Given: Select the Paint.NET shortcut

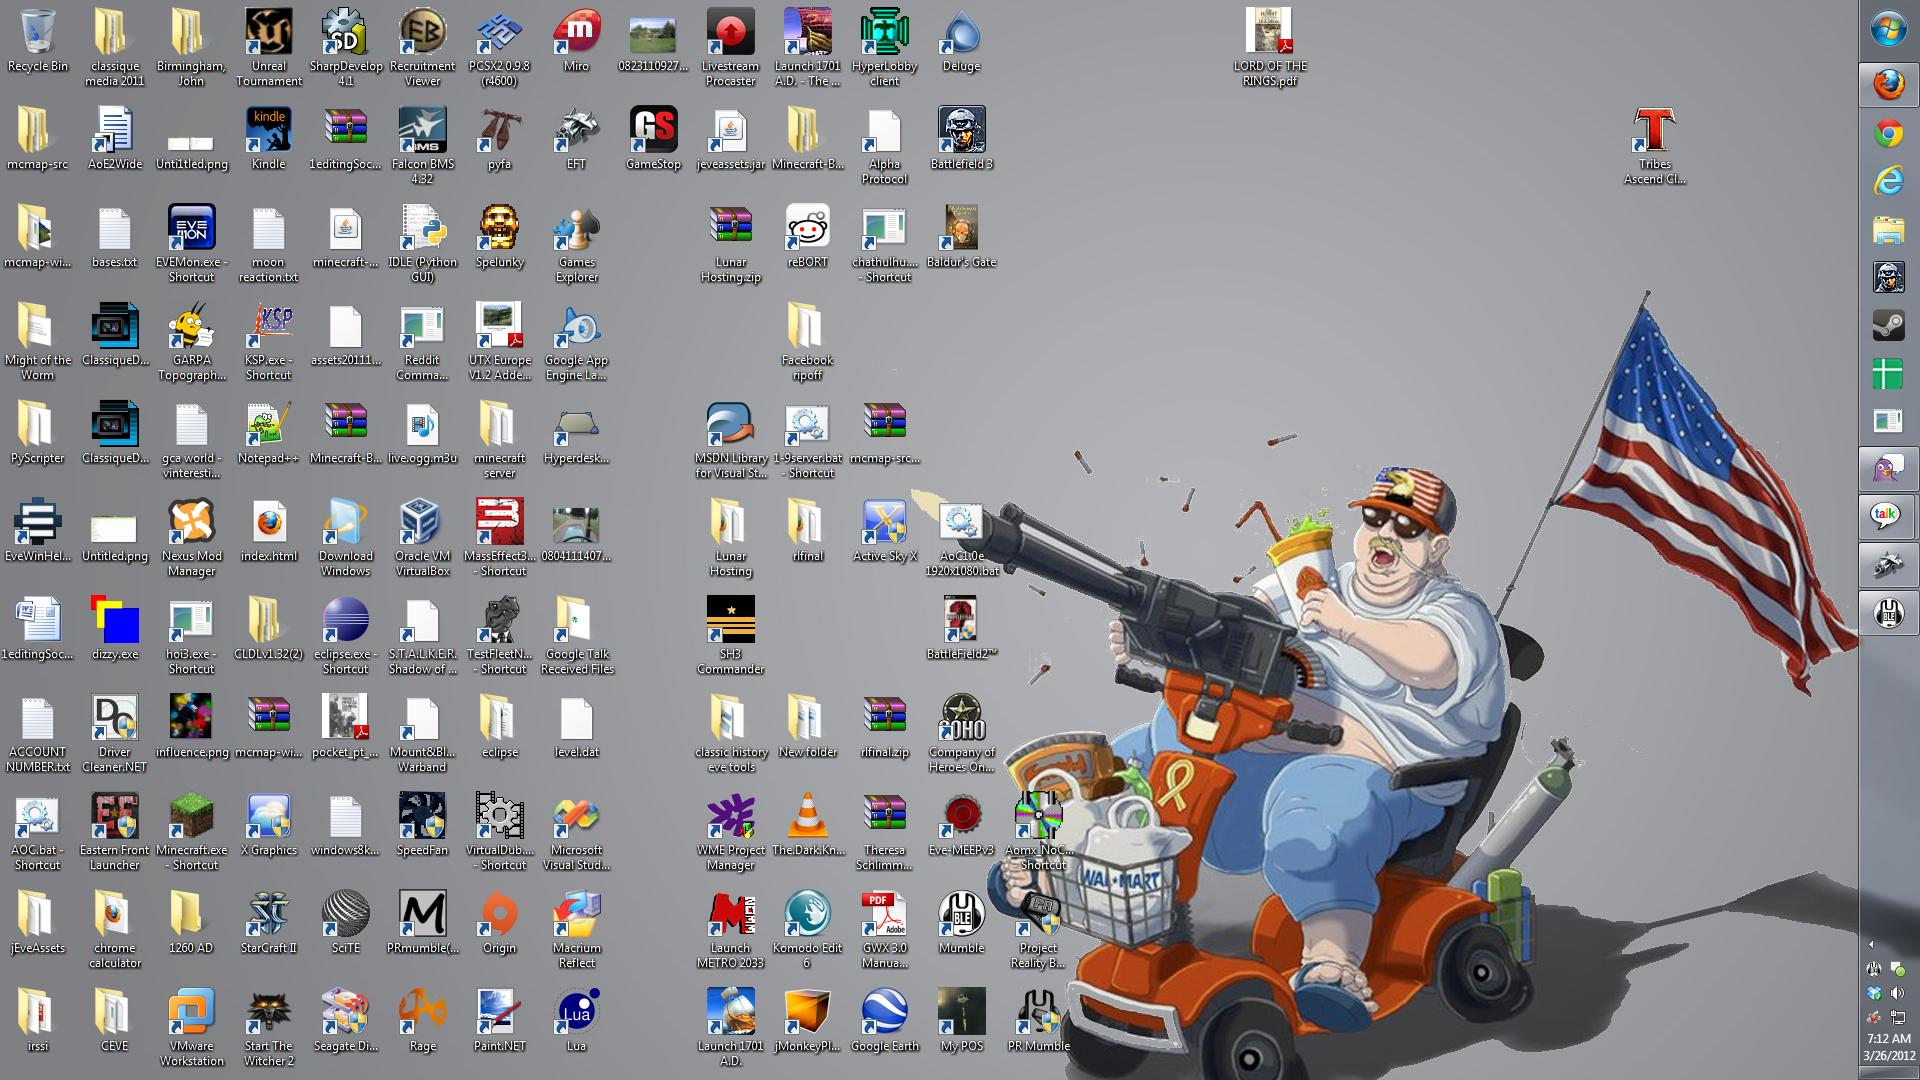Looking at the screenshot, I should tap(499, 1022).
